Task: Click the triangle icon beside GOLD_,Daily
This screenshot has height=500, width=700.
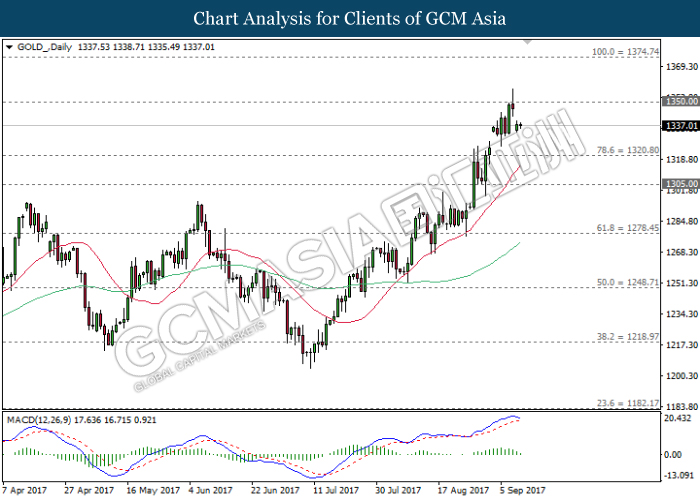Action: point(9,46)
